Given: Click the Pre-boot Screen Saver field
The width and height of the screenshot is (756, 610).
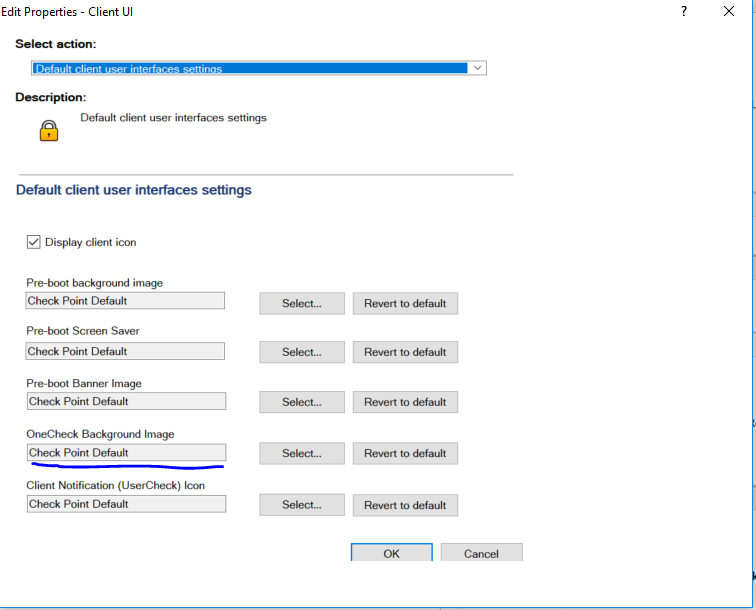Looking at the screenshot, I should click(125, 351).
